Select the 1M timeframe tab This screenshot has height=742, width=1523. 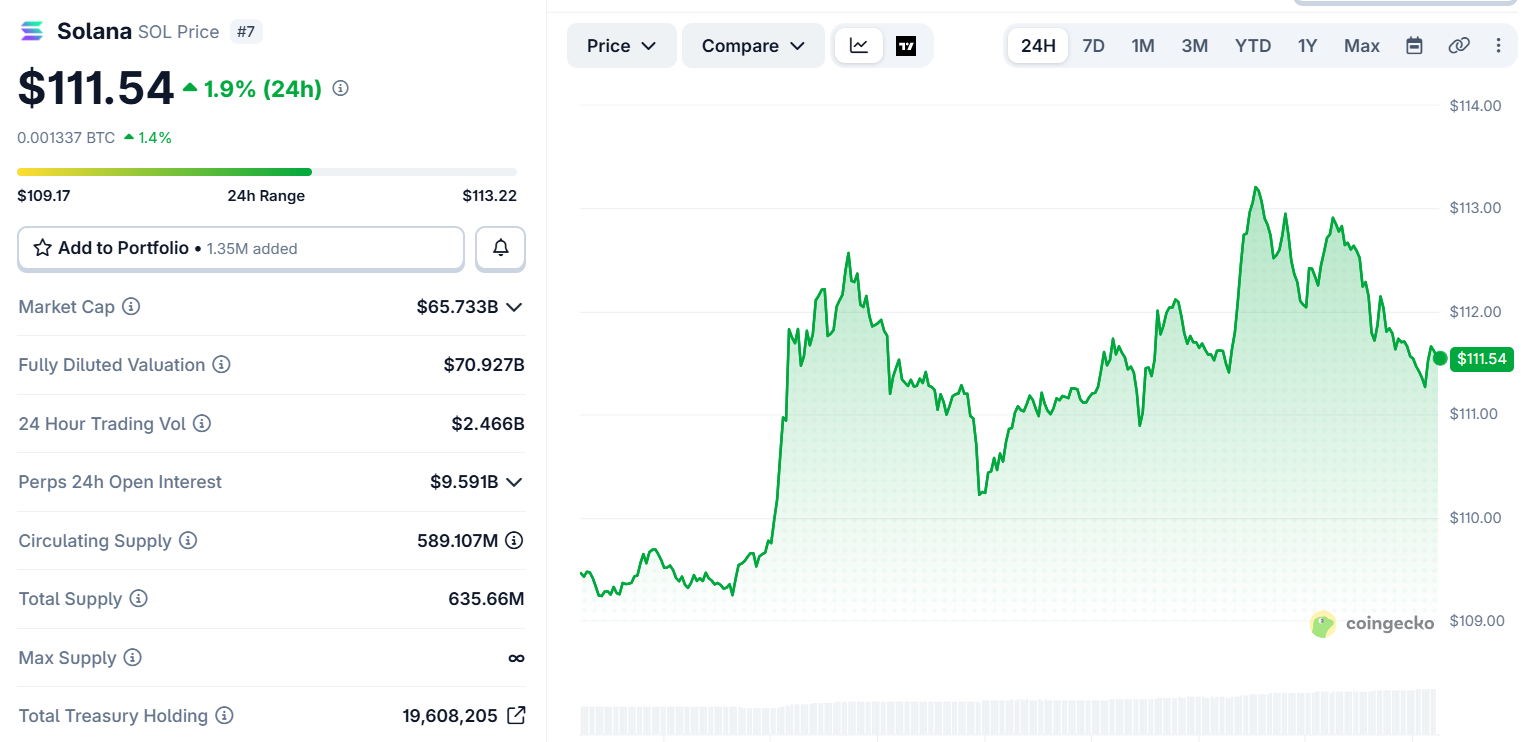pyautogui.click(x=1143, y=46)
